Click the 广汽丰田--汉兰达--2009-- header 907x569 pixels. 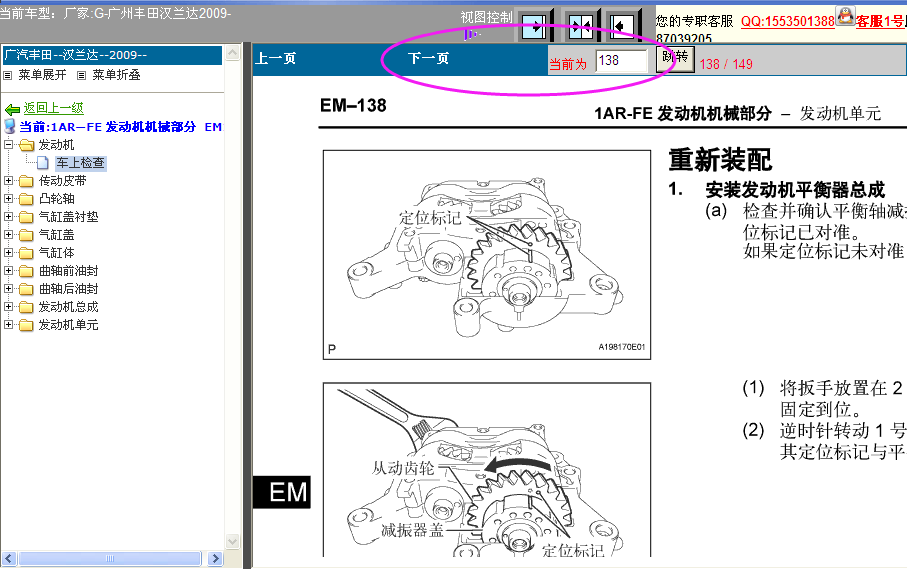112,55
